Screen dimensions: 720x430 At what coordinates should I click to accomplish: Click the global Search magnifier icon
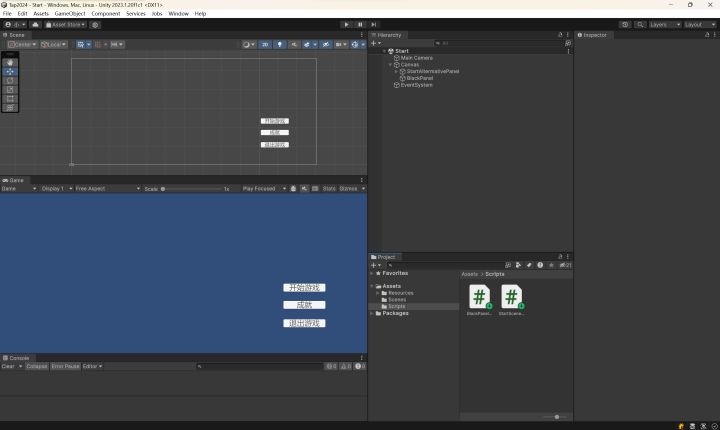pos(640,24)
